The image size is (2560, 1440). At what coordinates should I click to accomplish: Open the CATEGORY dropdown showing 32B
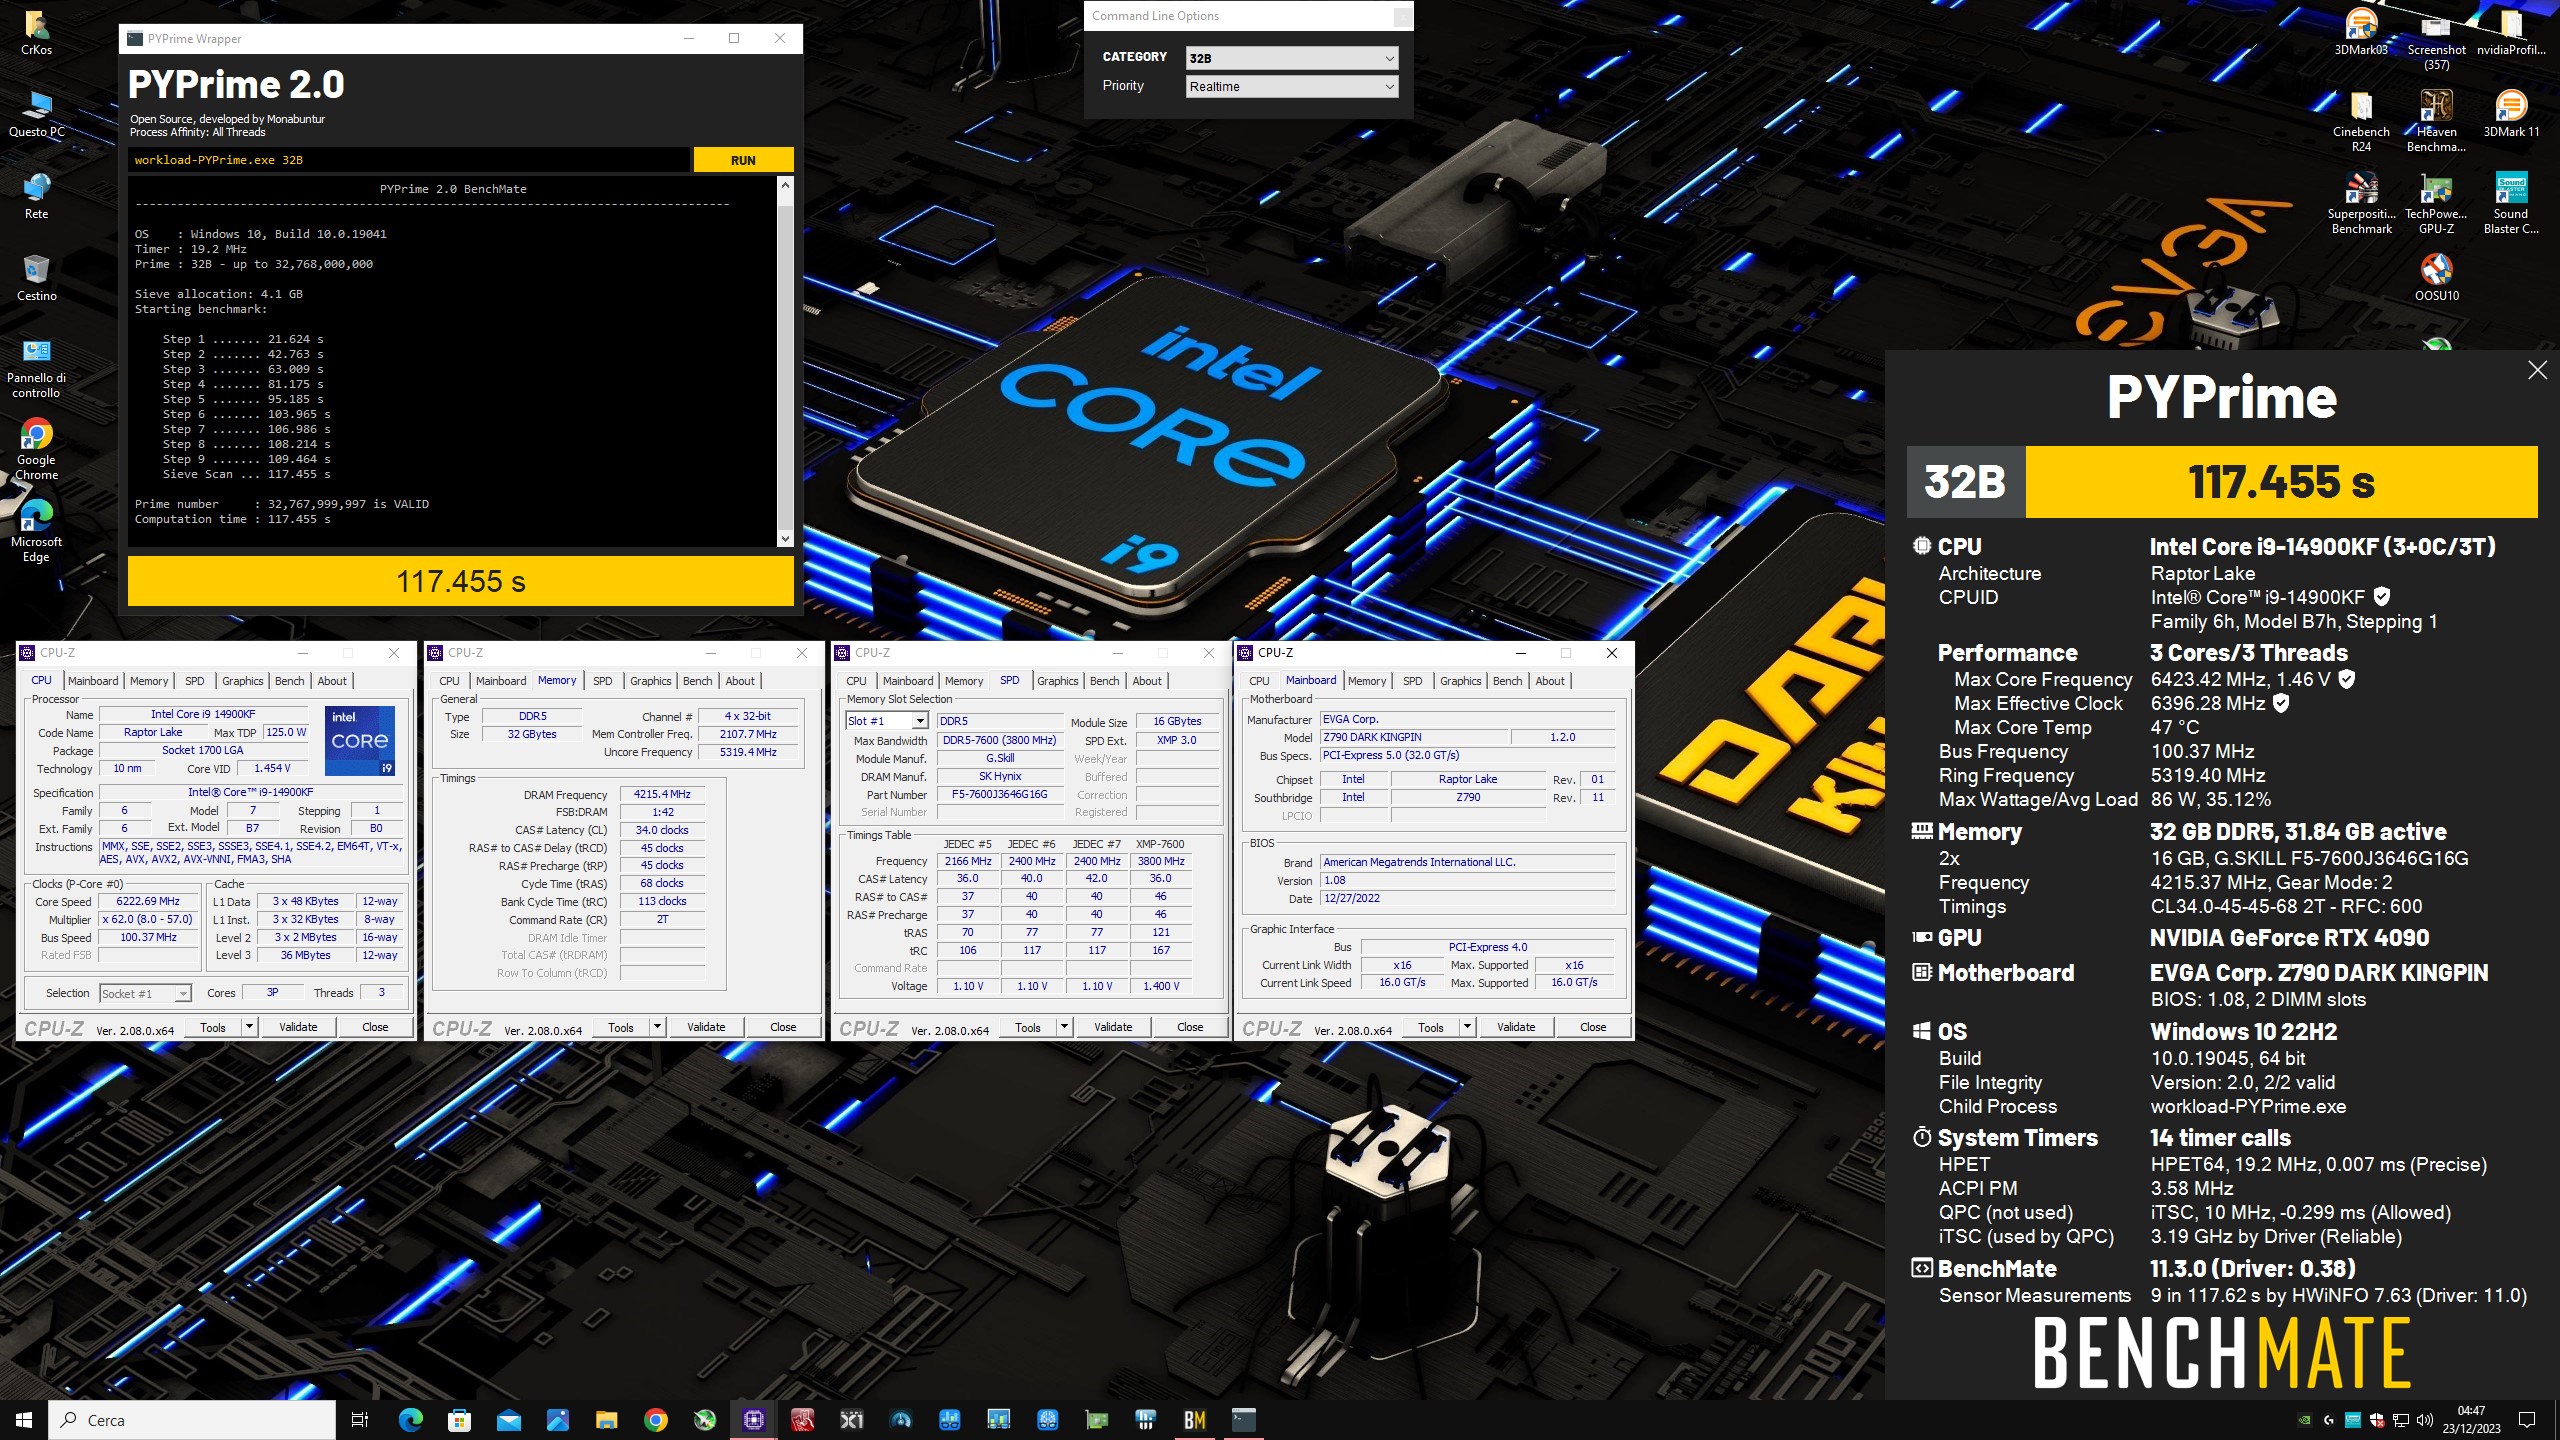click(x=1291, y=58)
